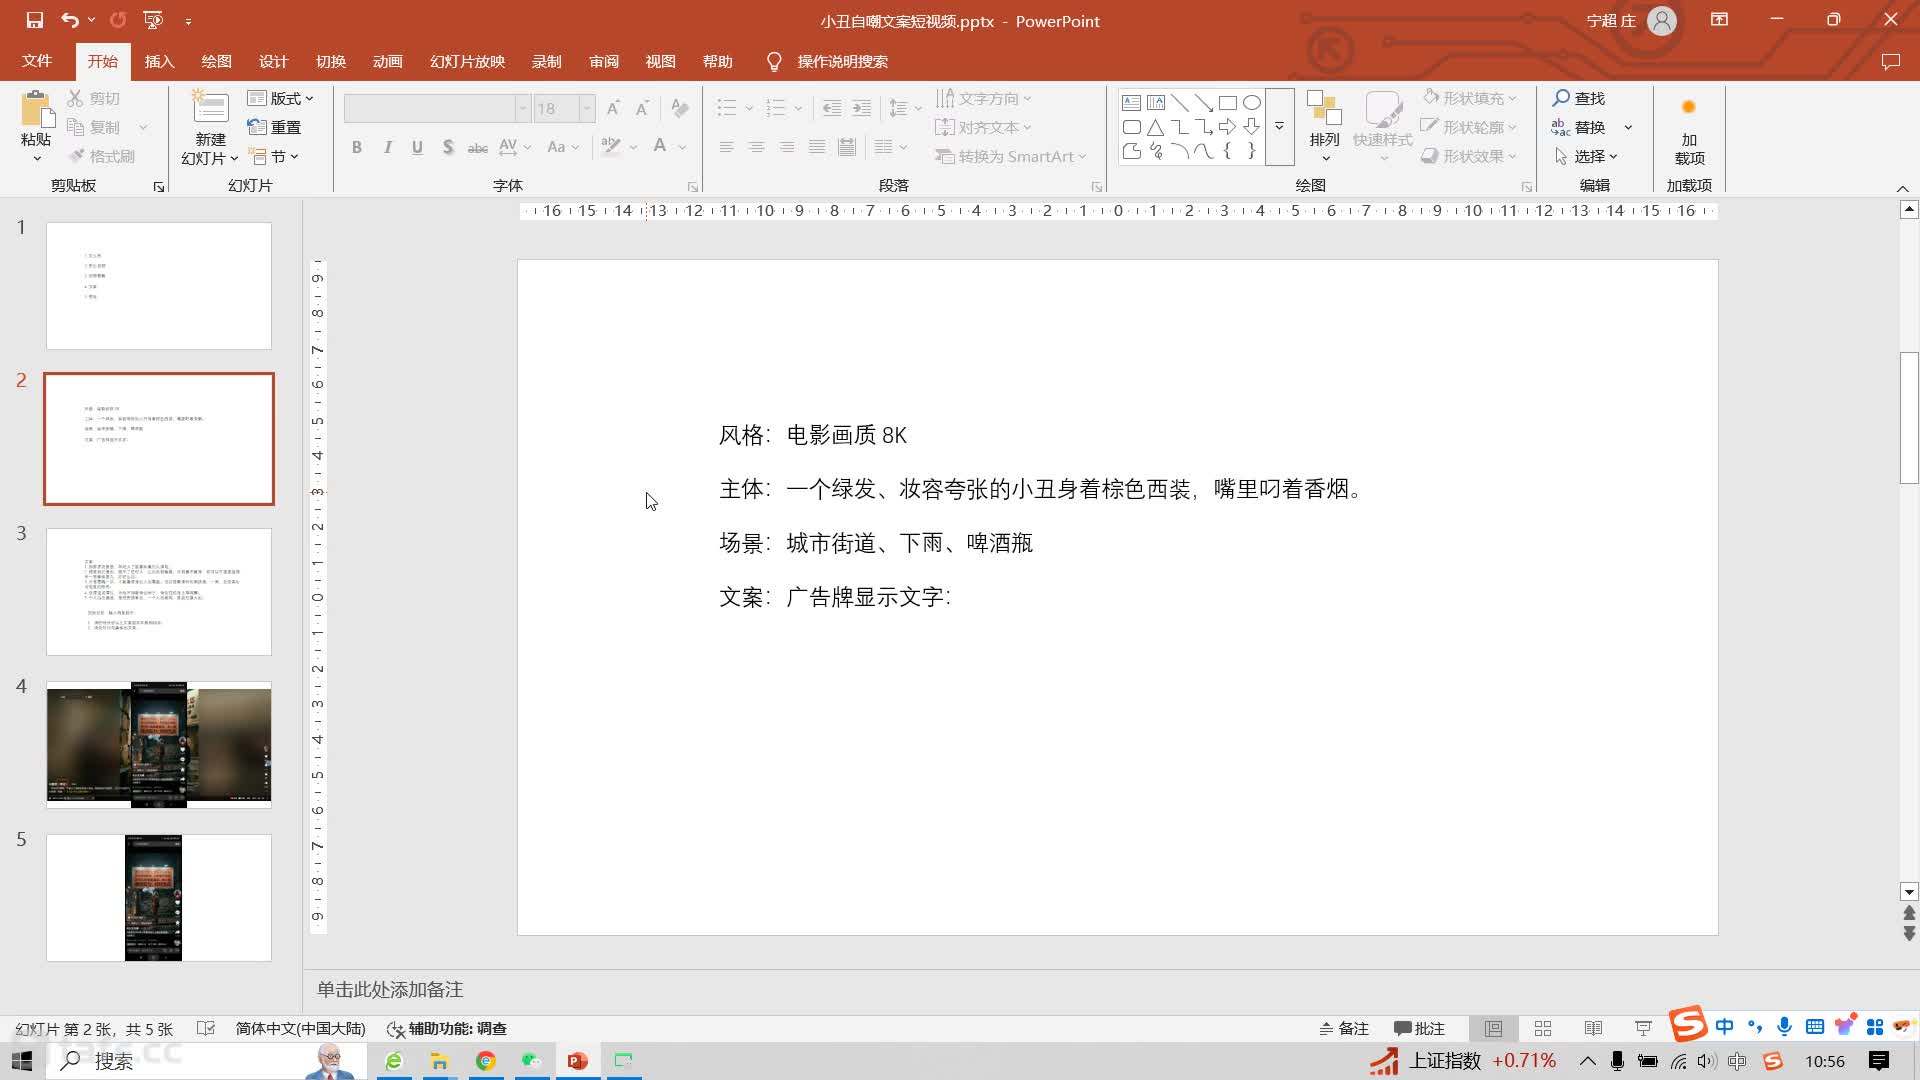
Task: Toggle the Notes pane in status bar
Action: pos(1344,1028)
